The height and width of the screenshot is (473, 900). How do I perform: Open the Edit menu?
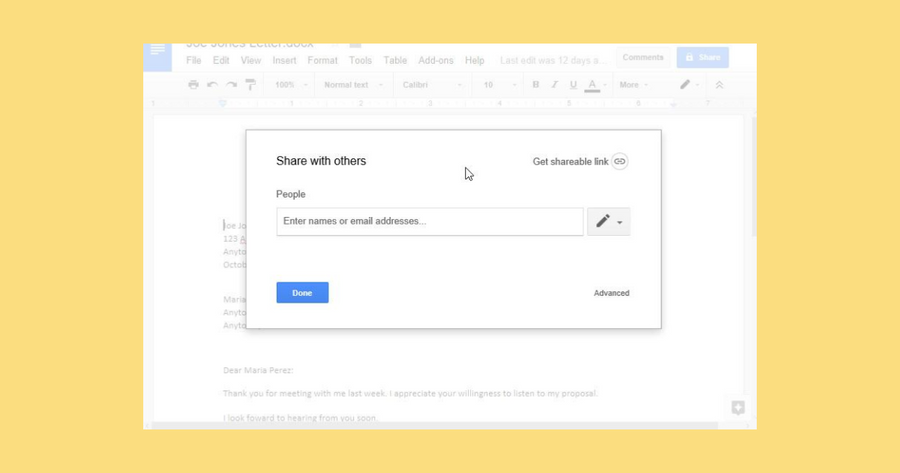(221, 60)
